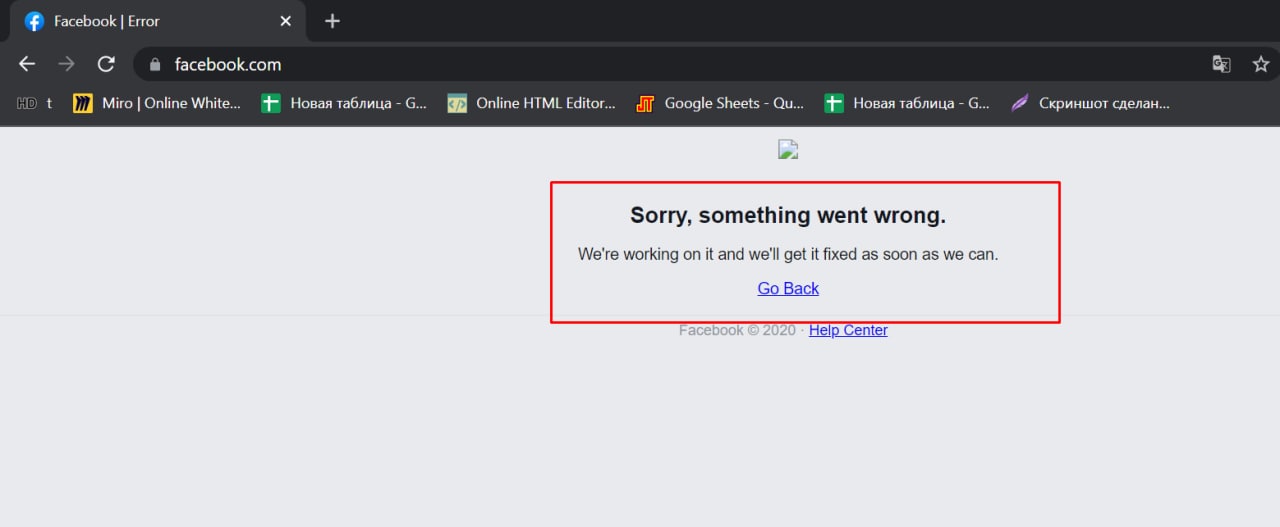Bookmark this page with the star icon
Viewport: 1280px width, 527px height.
(x=1261, y=64)
